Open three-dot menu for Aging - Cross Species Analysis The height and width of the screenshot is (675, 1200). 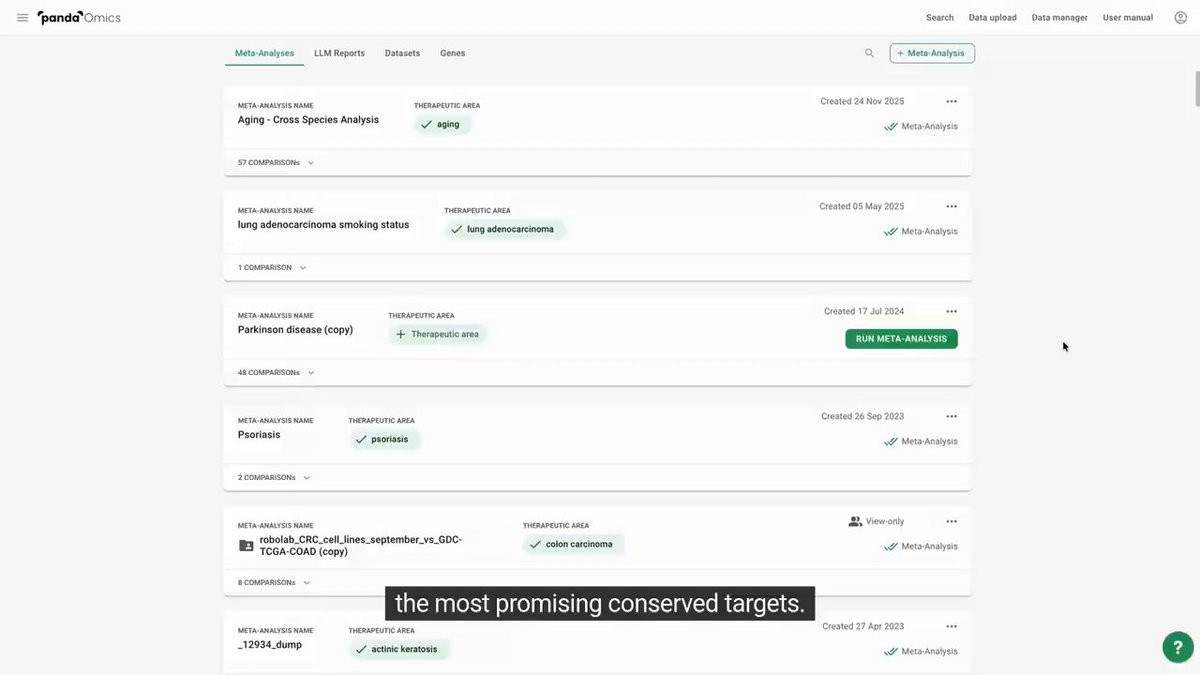point(951,101)
